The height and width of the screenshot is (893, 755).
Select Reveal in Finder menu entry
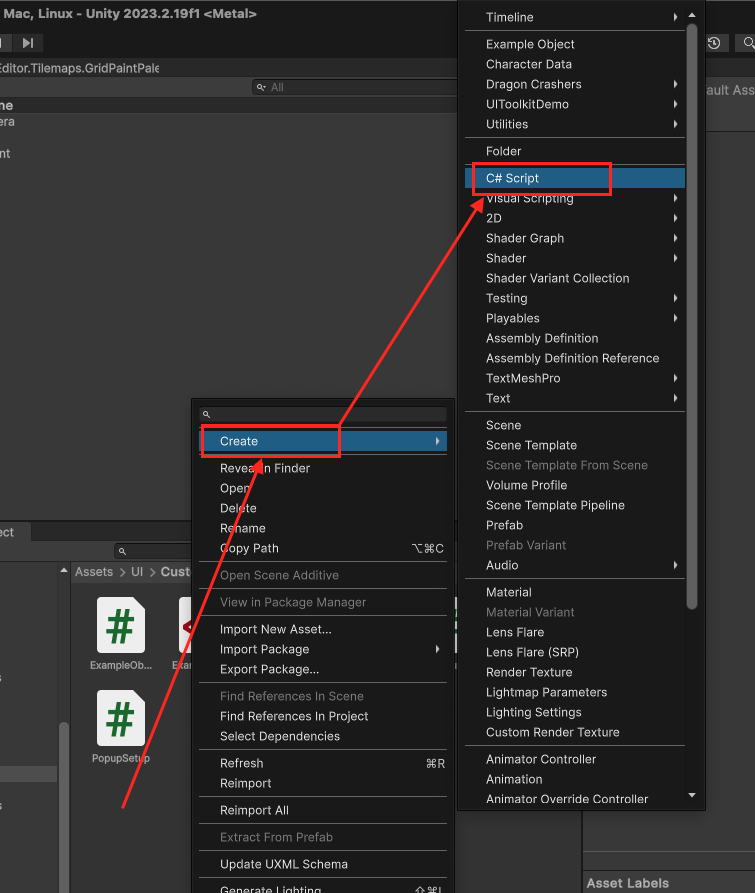point(265,468)
